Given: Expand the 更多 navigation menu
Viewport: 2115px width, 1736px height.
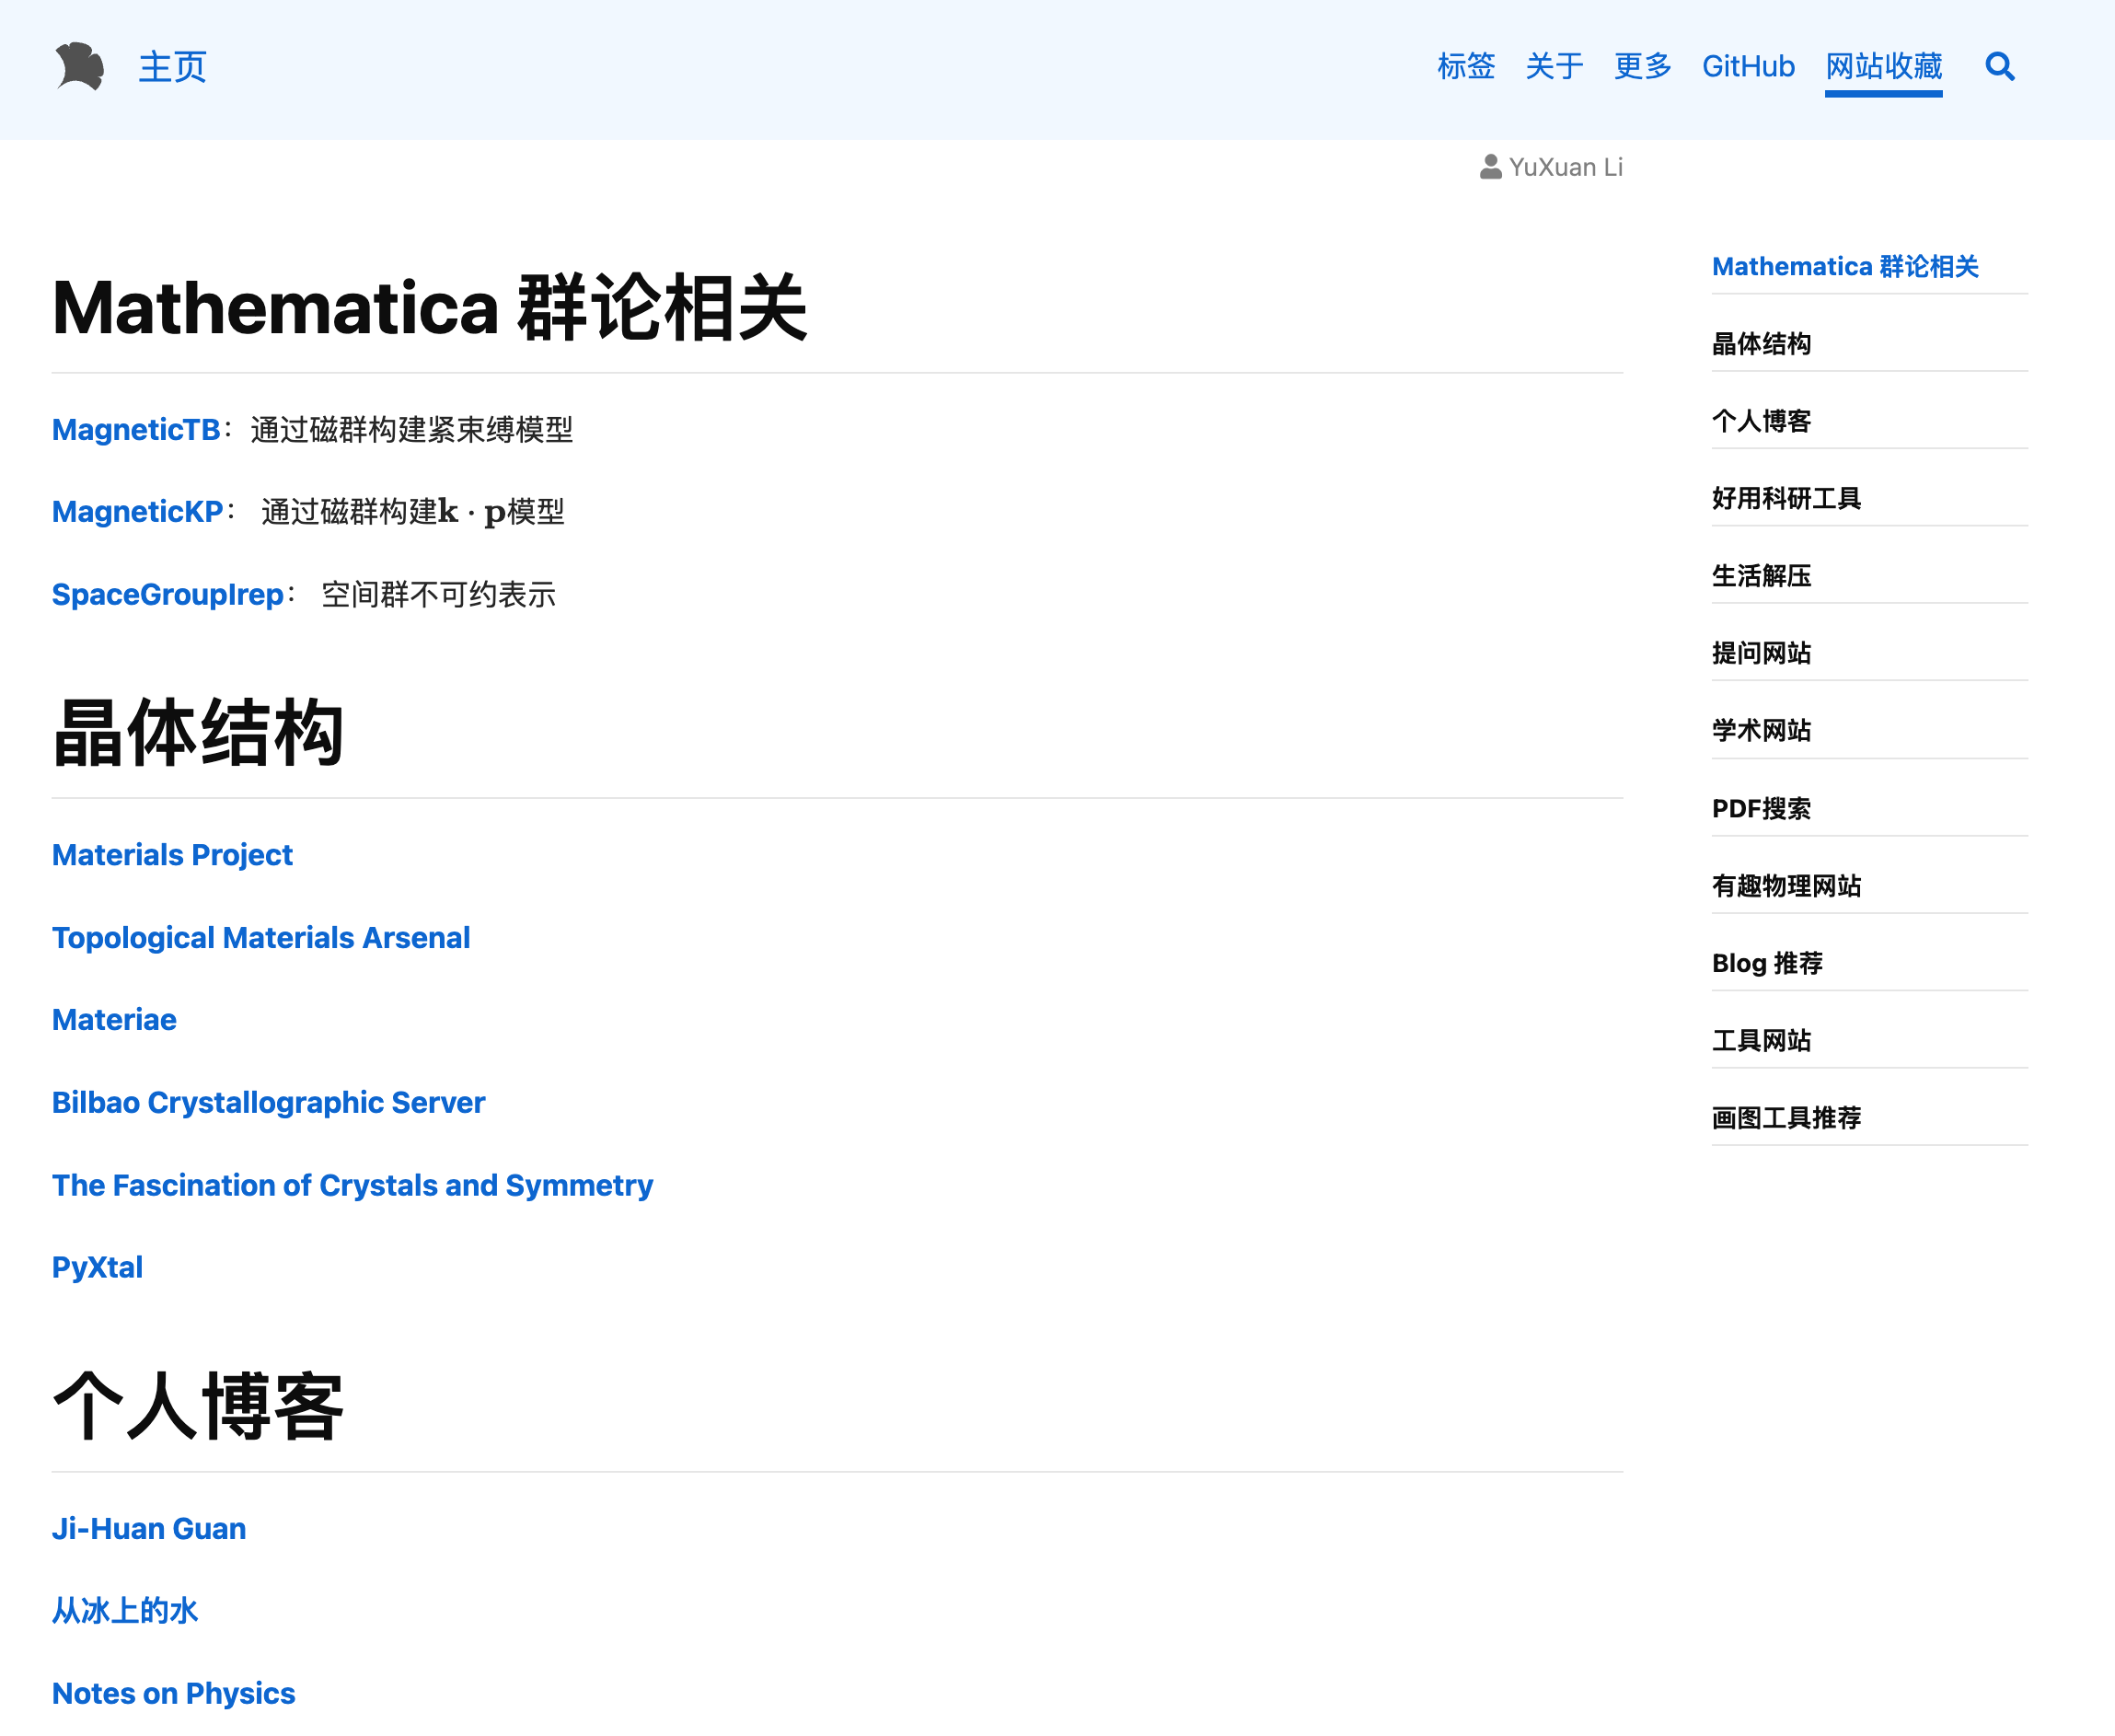Looking at the screenshot, I should [x=1642, y=66].
